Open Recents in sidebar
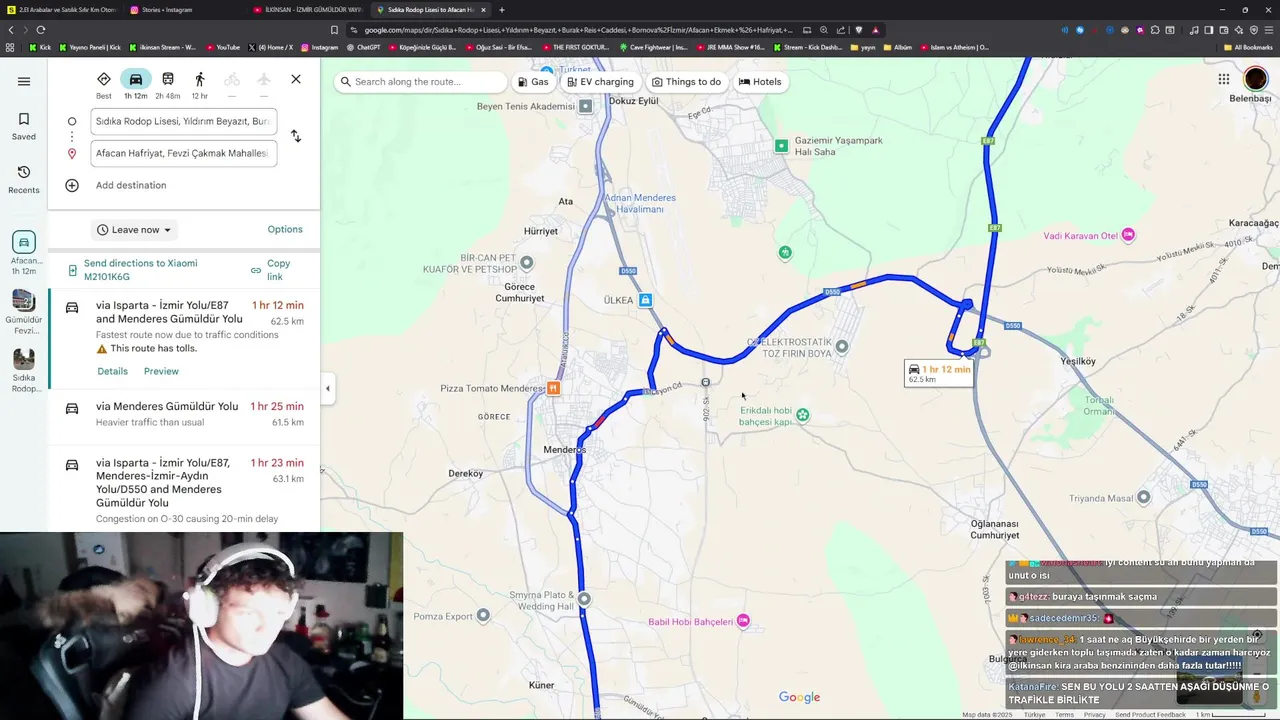 tap(24, 180)
